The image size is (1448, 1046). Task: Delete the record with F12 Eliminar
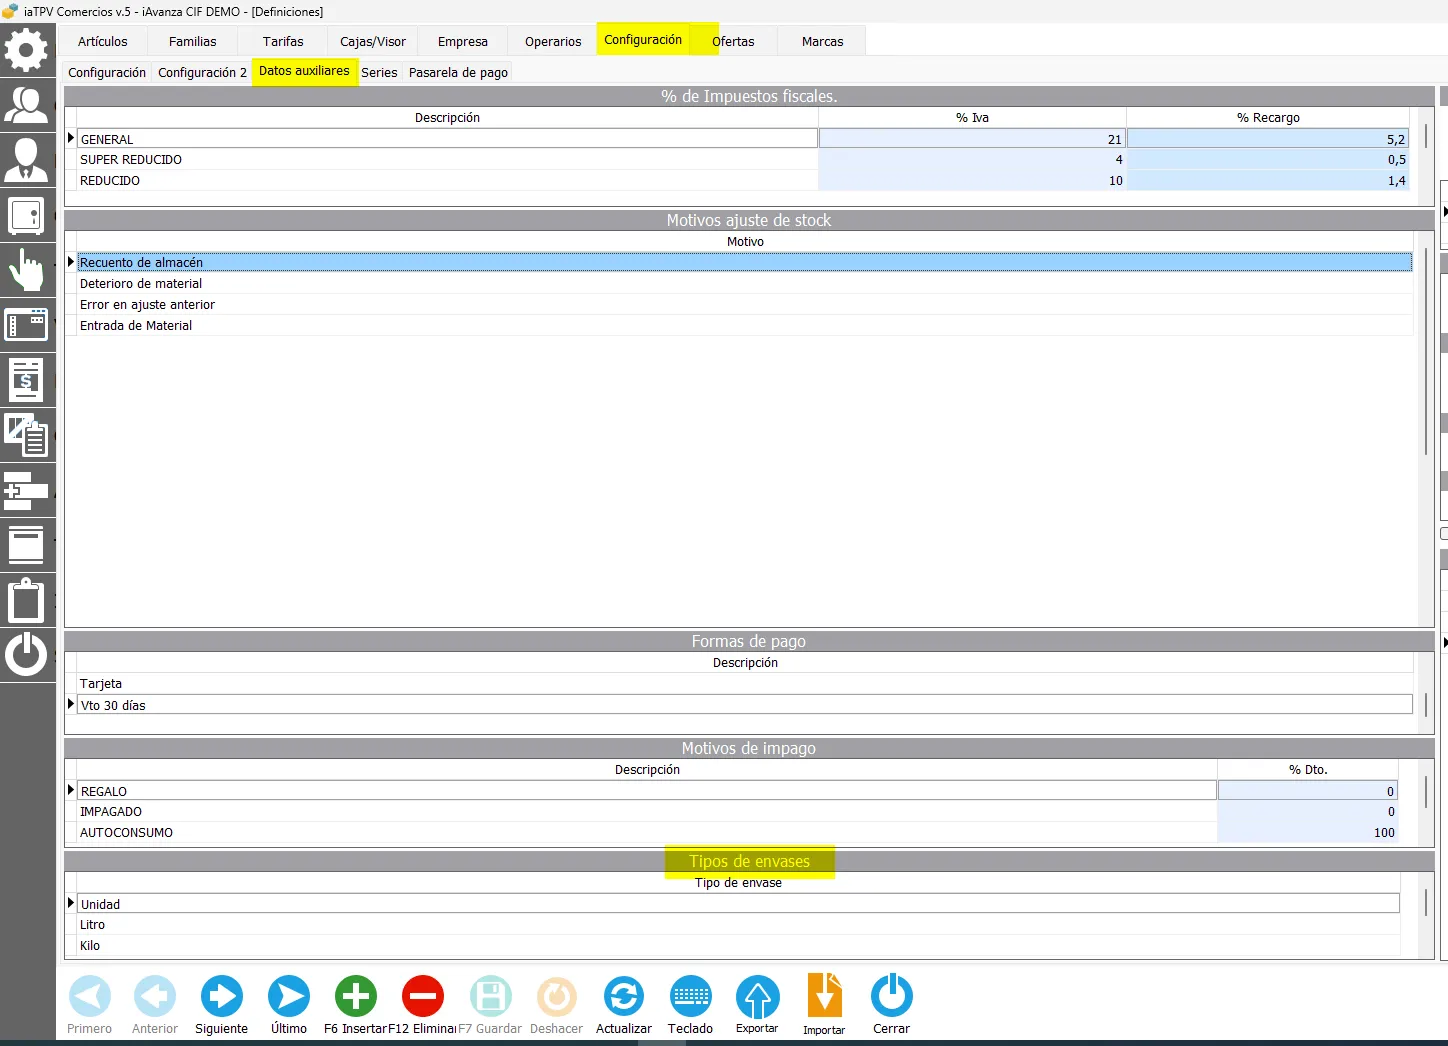pyautogui.click(x=422, y=1005)
